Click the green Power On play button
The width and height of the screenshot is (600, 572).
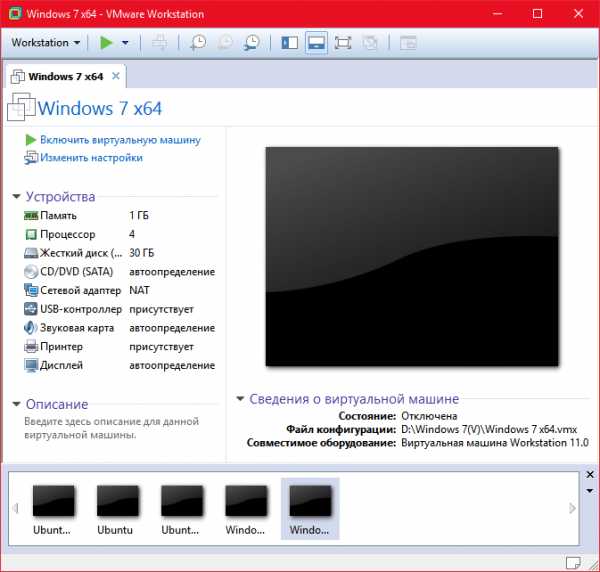[x=106, y=43]
